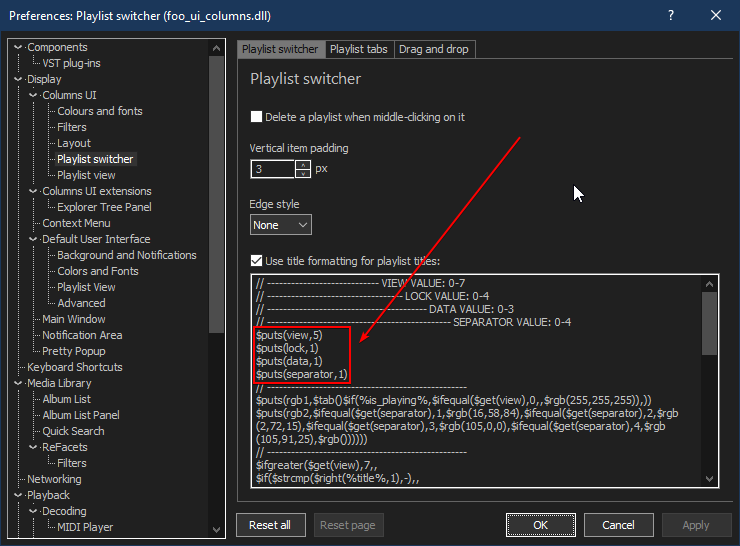Open the Drag and drop tab

pos(433,49)
